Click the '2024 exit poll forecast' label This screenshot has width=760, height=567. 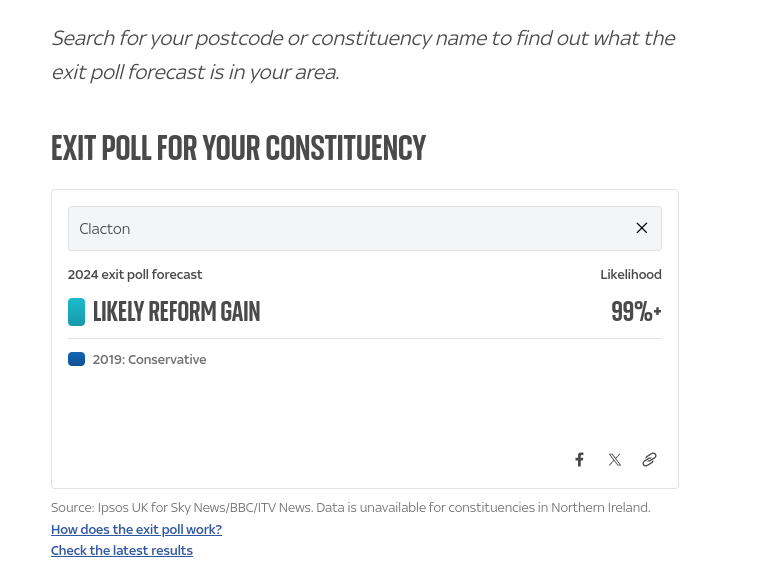coord(135,275)
